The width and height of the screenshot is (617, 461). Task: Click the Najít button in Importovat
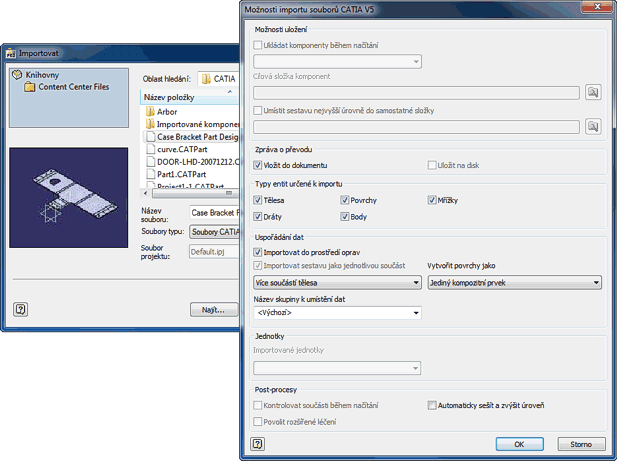pos(214,310)
